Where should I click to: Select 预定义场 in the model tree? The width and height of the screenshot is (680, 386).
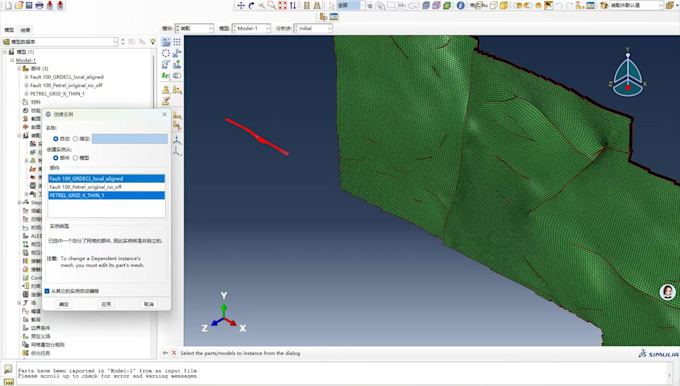(x=40, y=336)
